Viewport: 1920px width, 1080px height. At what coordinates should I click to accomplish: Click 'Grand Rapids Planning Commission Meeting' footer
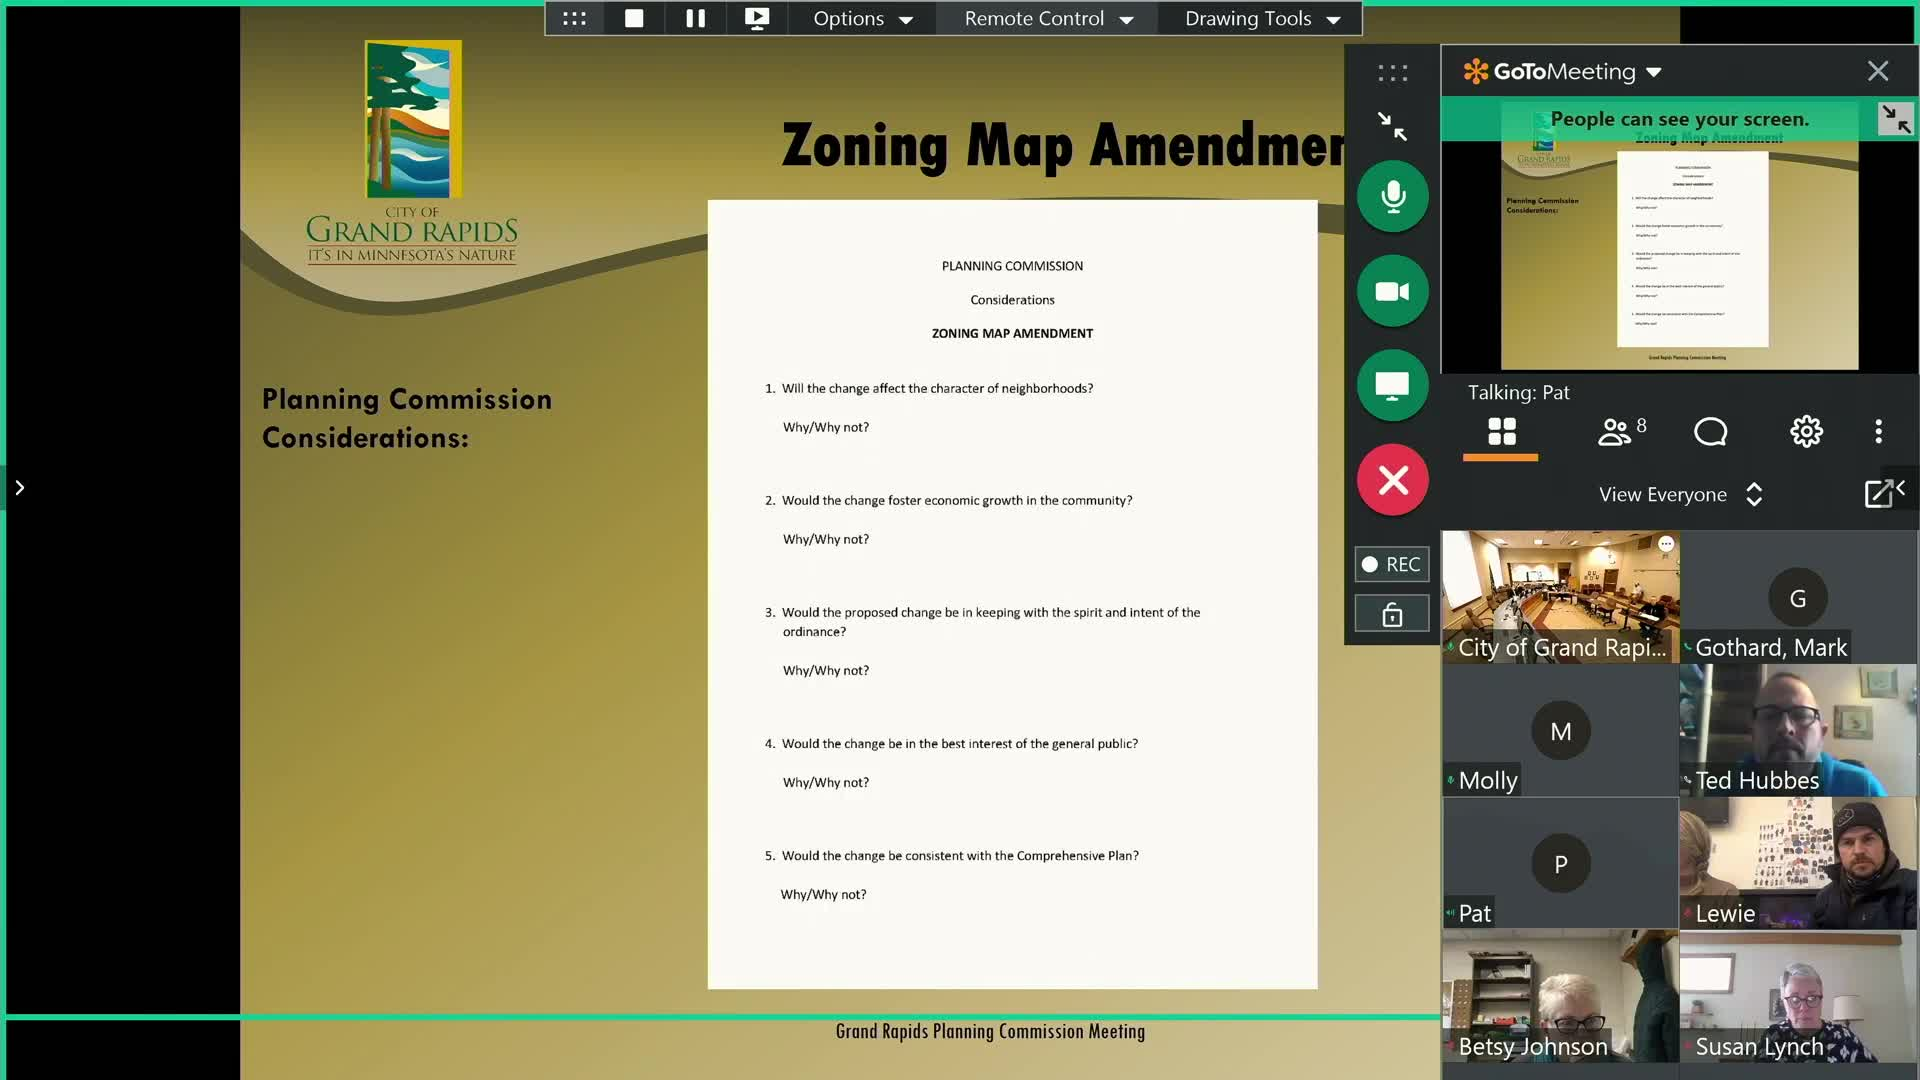point(990,1031)
